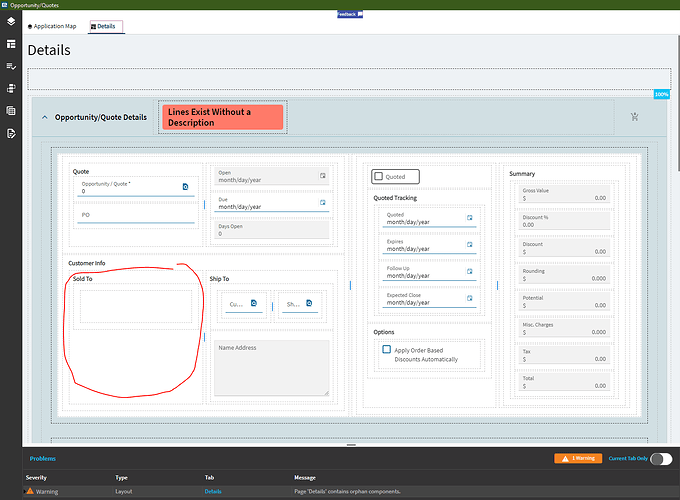
Task: Select the Details tab
Action: [106, 26]
